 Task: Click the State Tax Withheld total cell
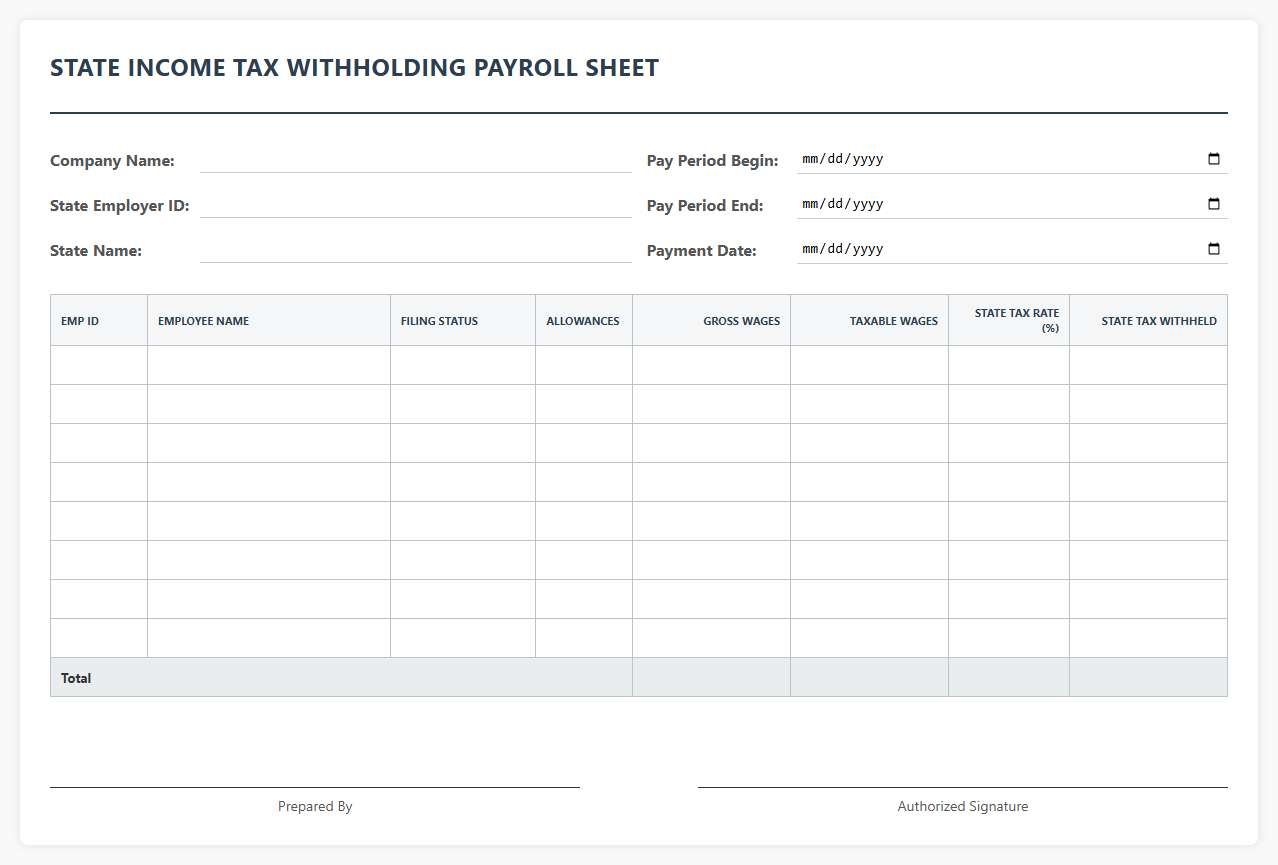[x=1149, y=677]
